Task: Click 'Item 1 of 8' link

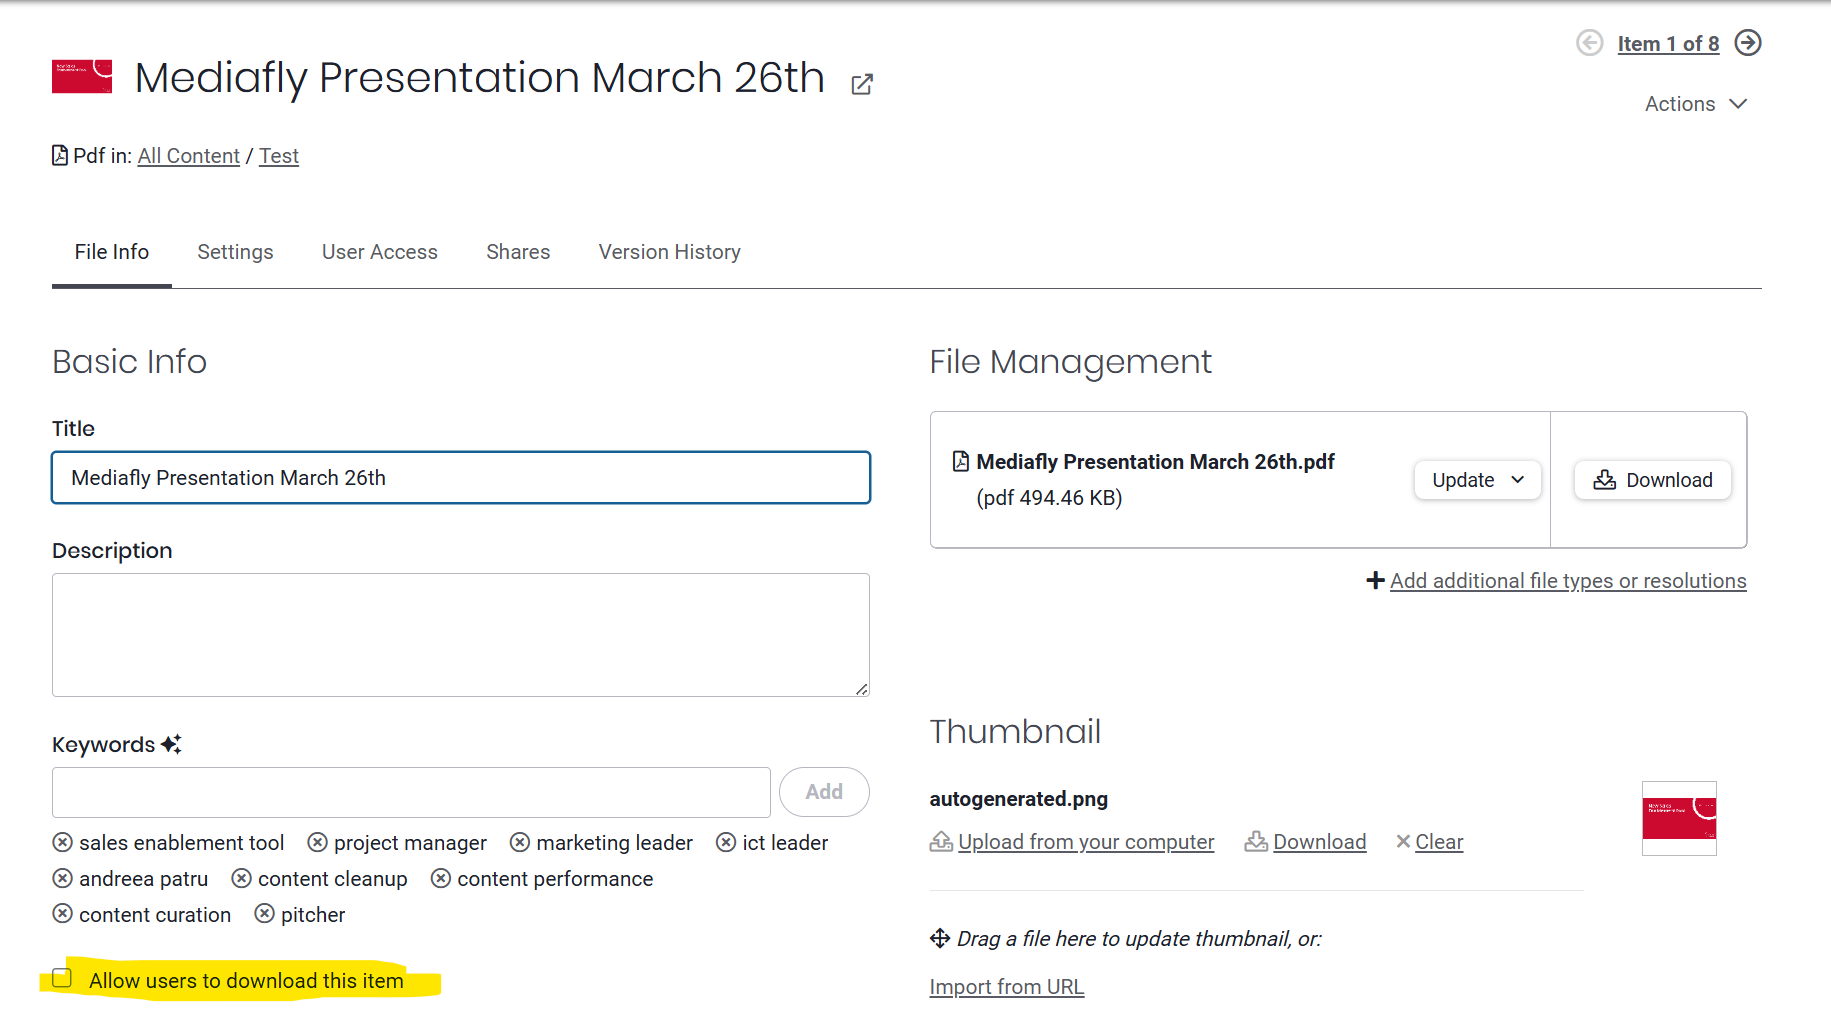Action: coord(1668,44)
